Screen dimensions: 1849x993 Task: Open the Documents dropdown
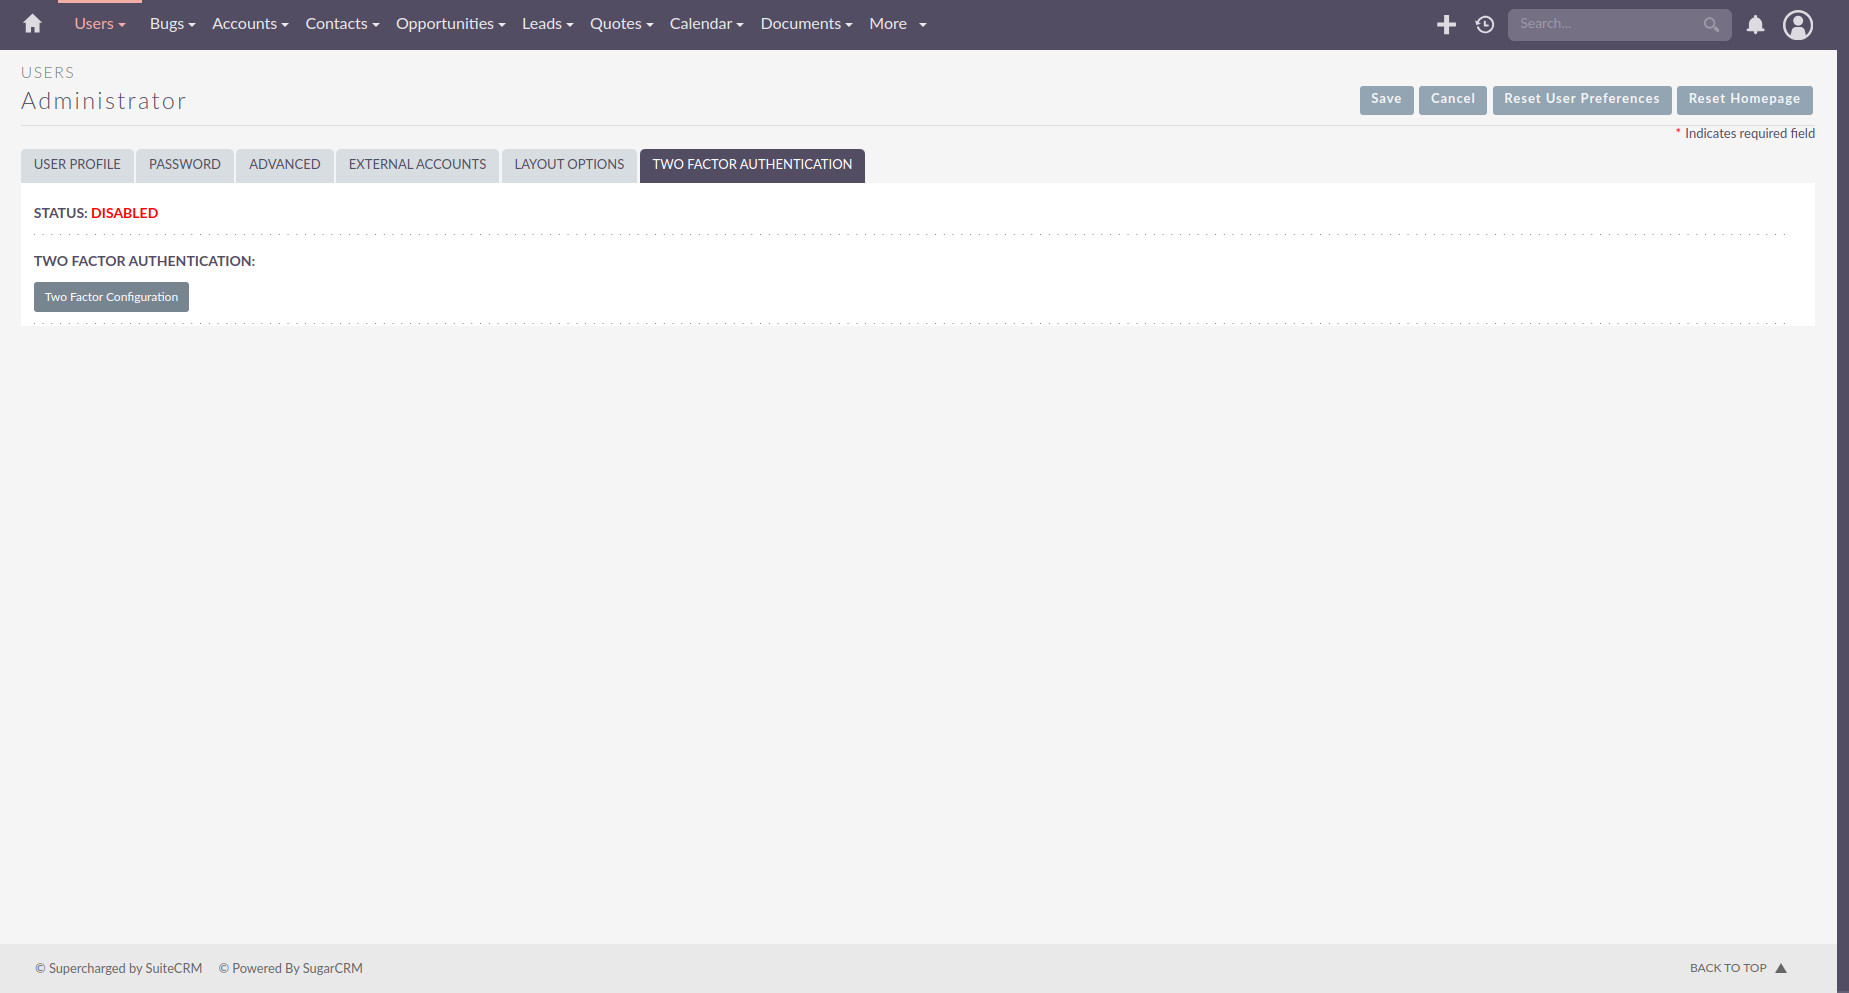click(x=804, y=23)
